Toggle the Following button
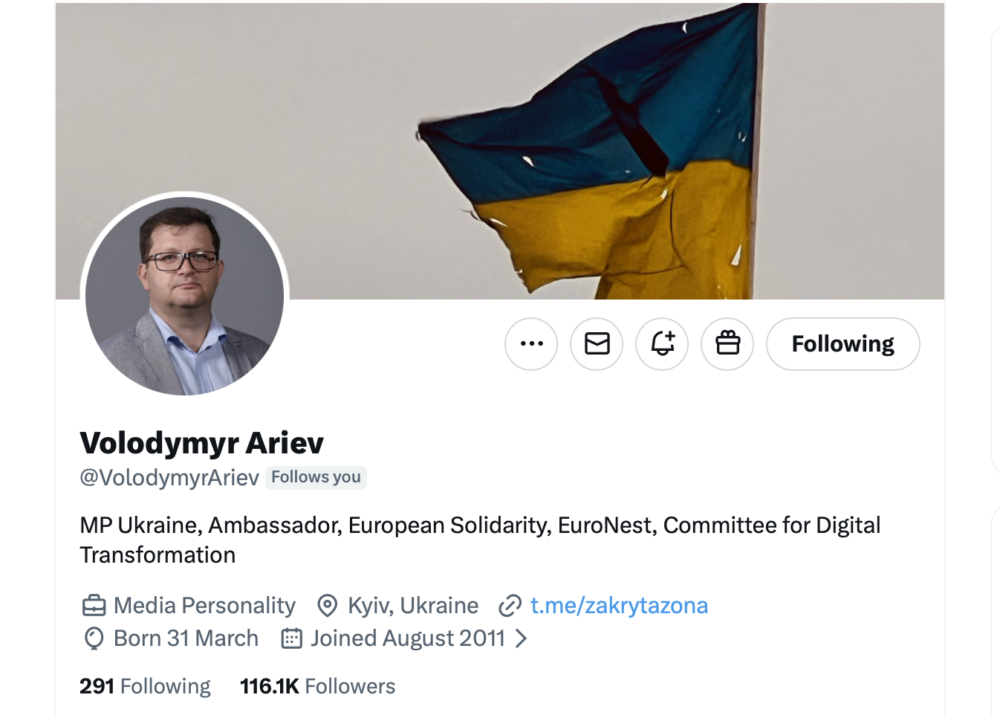The width and height of the screenshot is (1000, 718). [843, 344]
